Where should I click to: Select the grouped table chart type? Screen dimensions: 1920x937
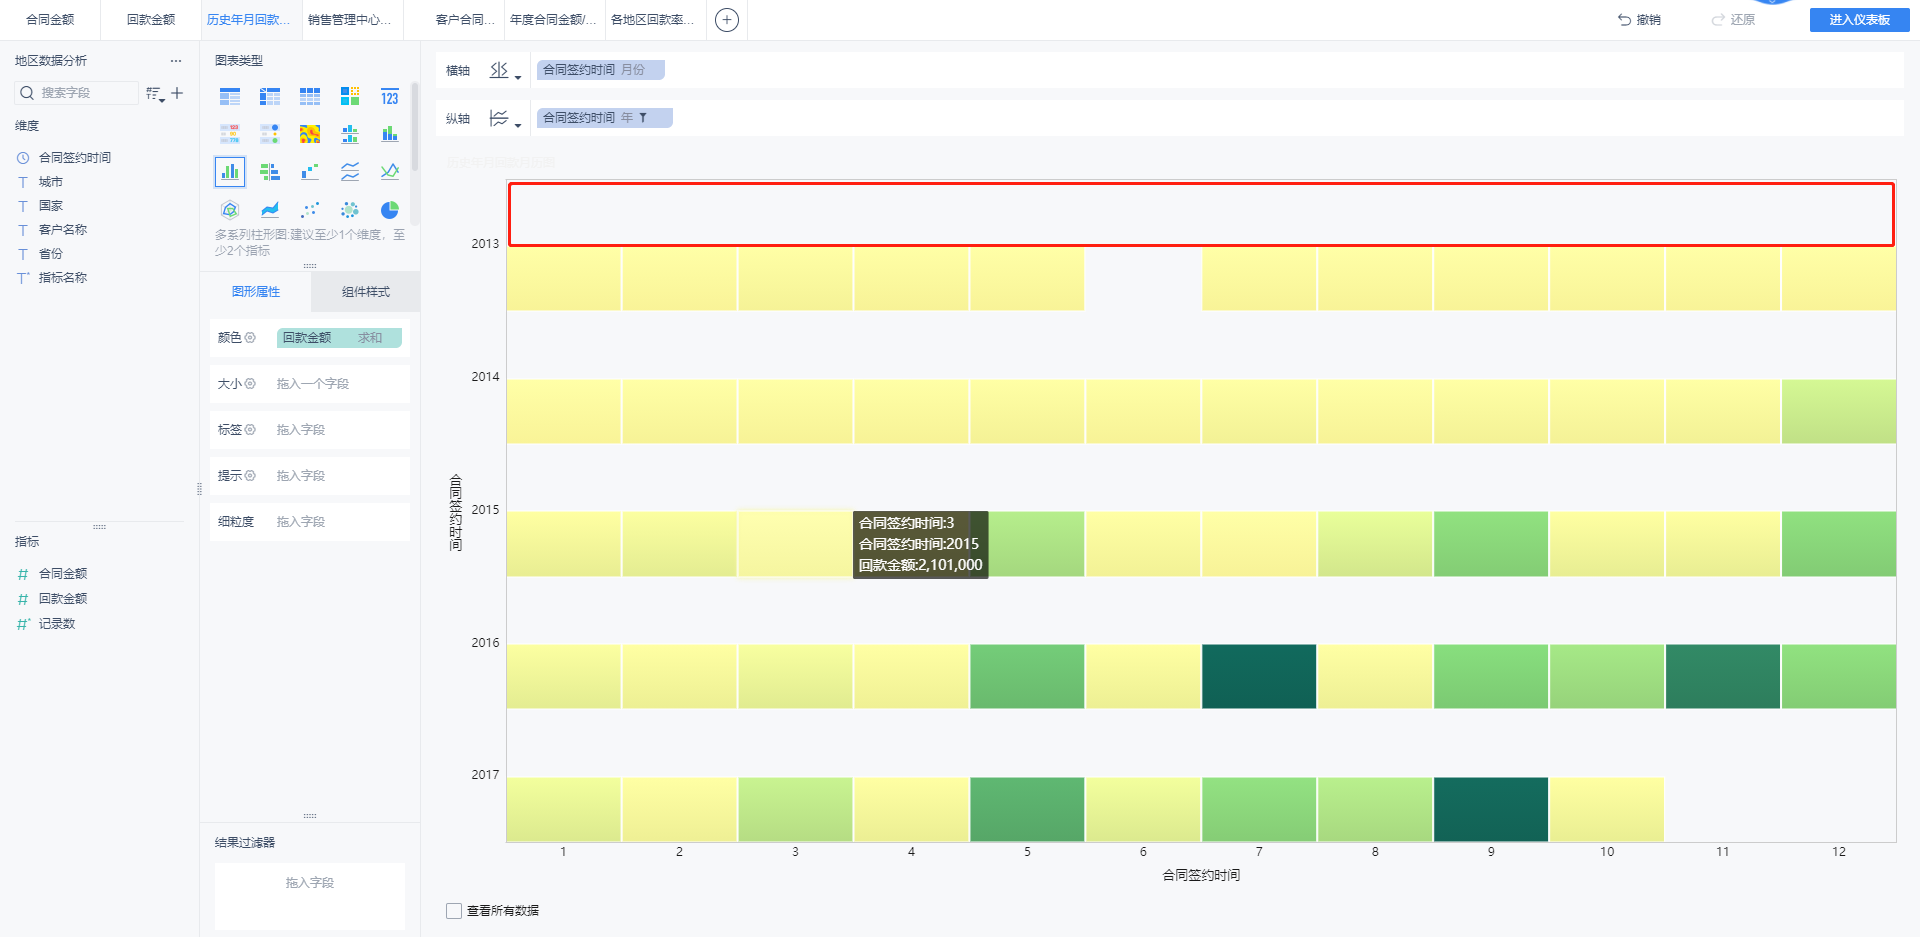tap(230, 97)
